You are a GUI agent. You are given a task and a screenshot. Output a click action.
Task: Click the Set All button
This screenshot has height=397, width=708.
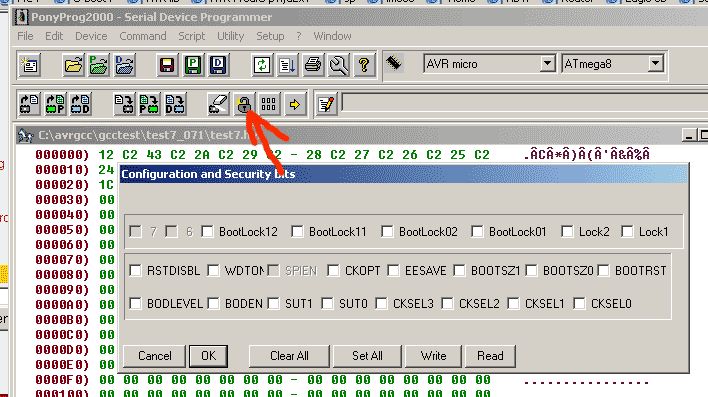pos(367,356)
